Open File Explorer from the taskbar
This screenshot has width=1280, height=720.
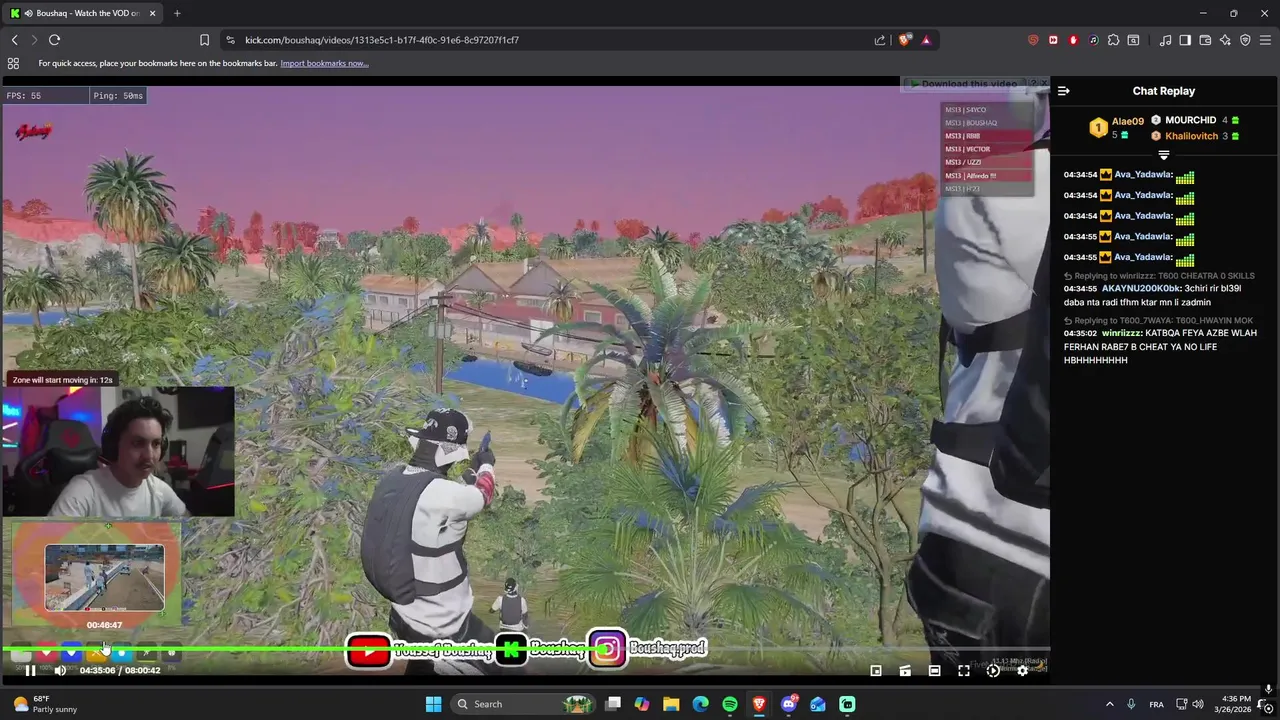click(x=671, y=704)
